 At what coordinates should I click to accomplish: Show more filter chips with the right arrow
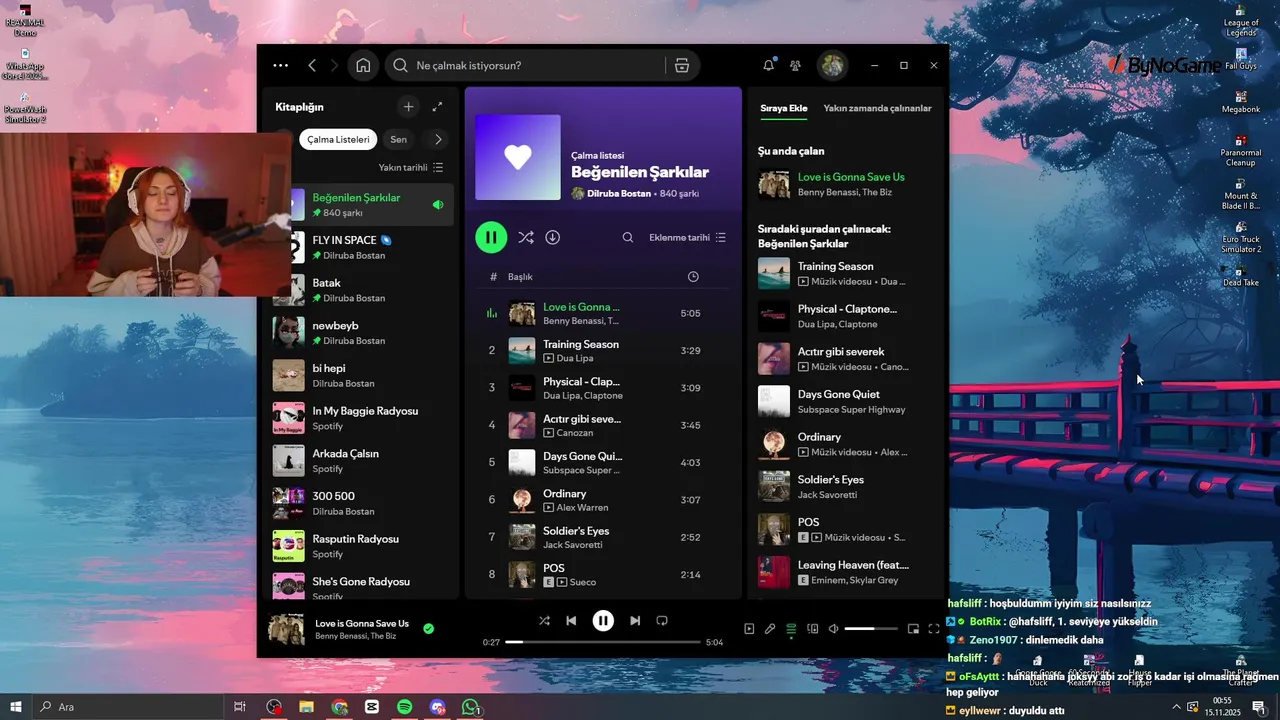[438, 139]
